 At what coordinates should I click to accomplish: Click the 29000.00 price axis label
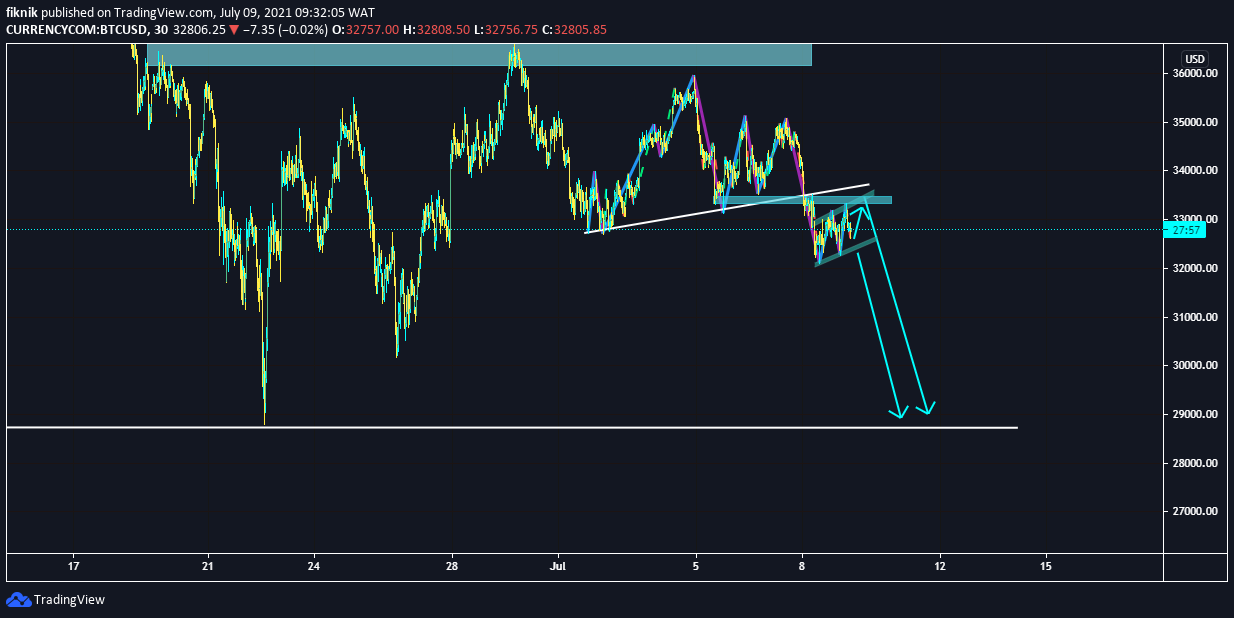pos(1195,415)
